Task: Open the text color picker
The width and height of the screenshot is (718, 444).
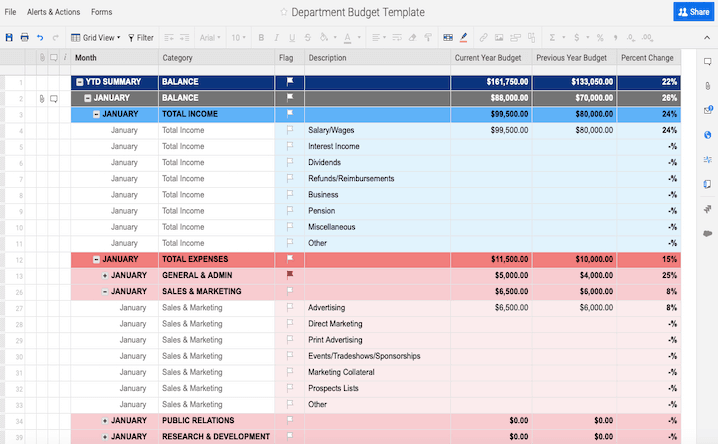Action: pos(348,37)
